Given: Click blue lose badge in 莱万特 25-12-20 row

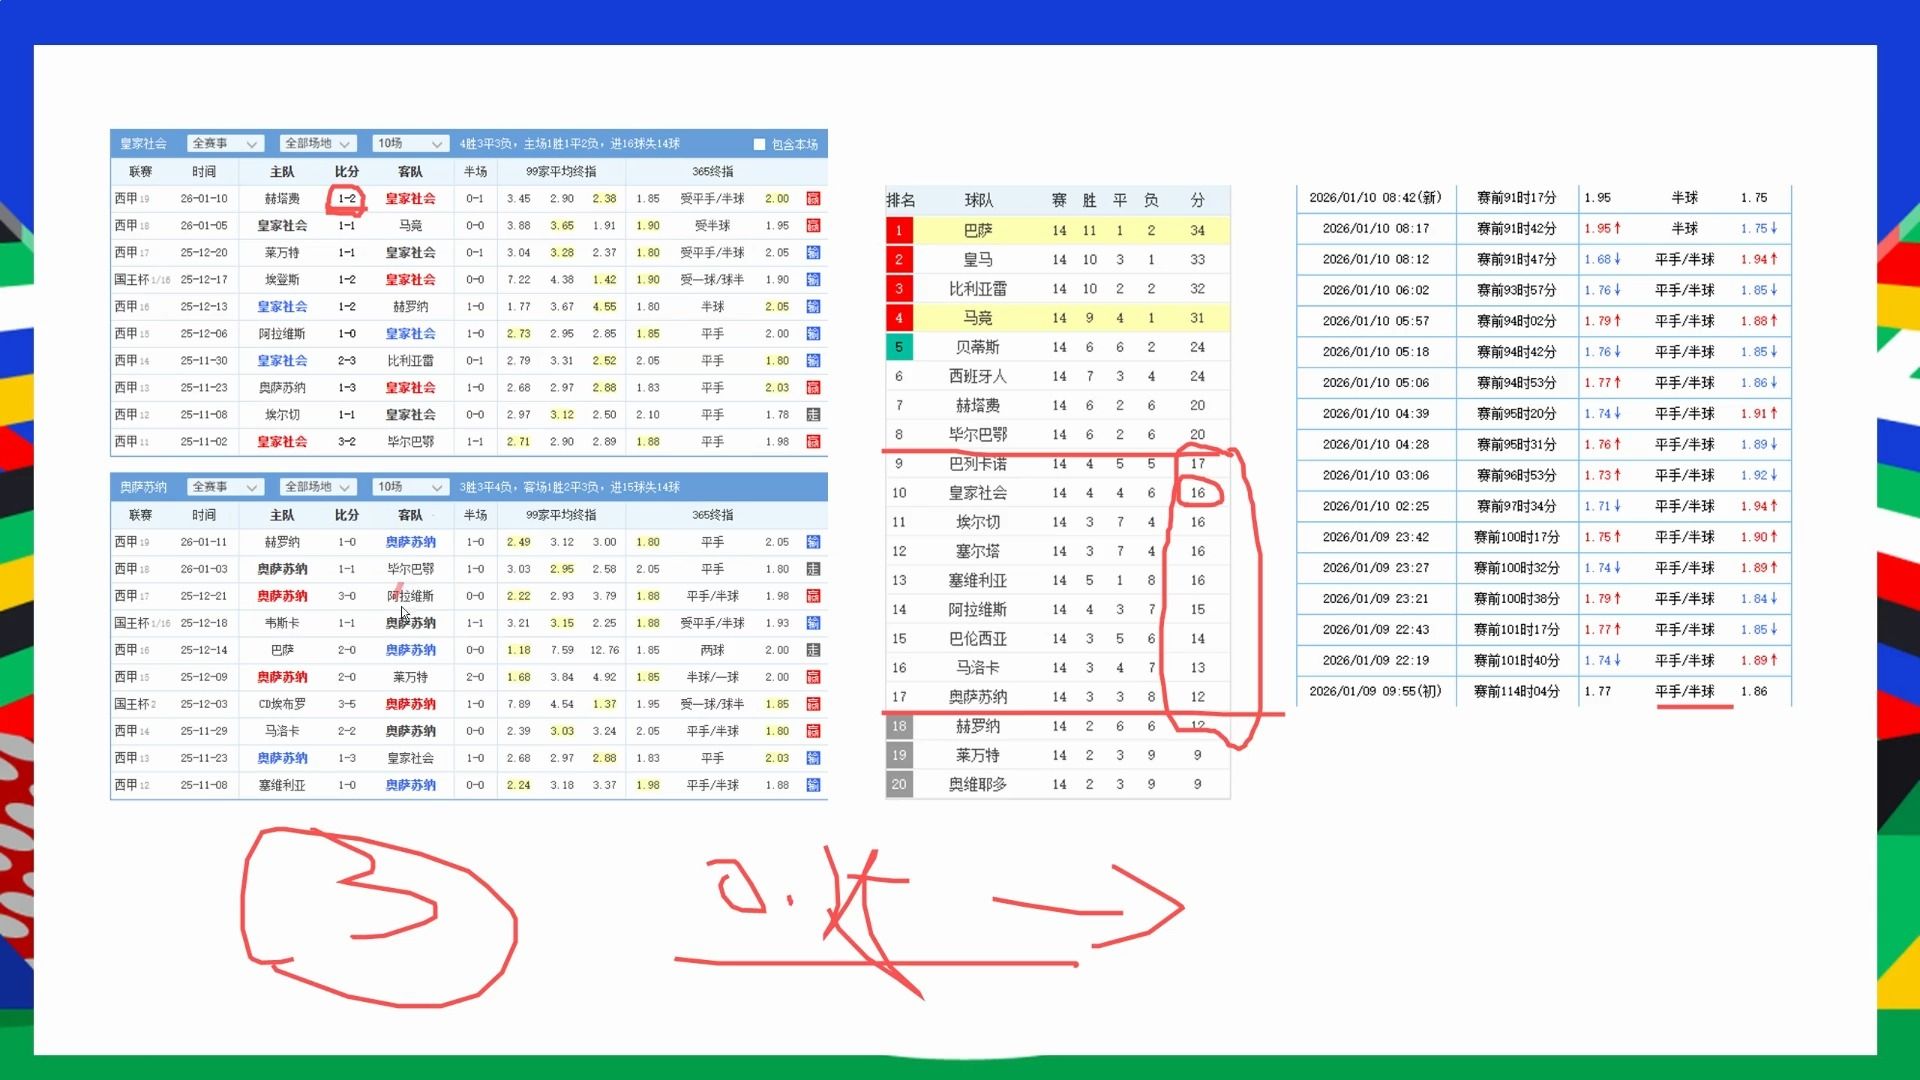Looking at the screenshot, I should click(x=813, y=253).
